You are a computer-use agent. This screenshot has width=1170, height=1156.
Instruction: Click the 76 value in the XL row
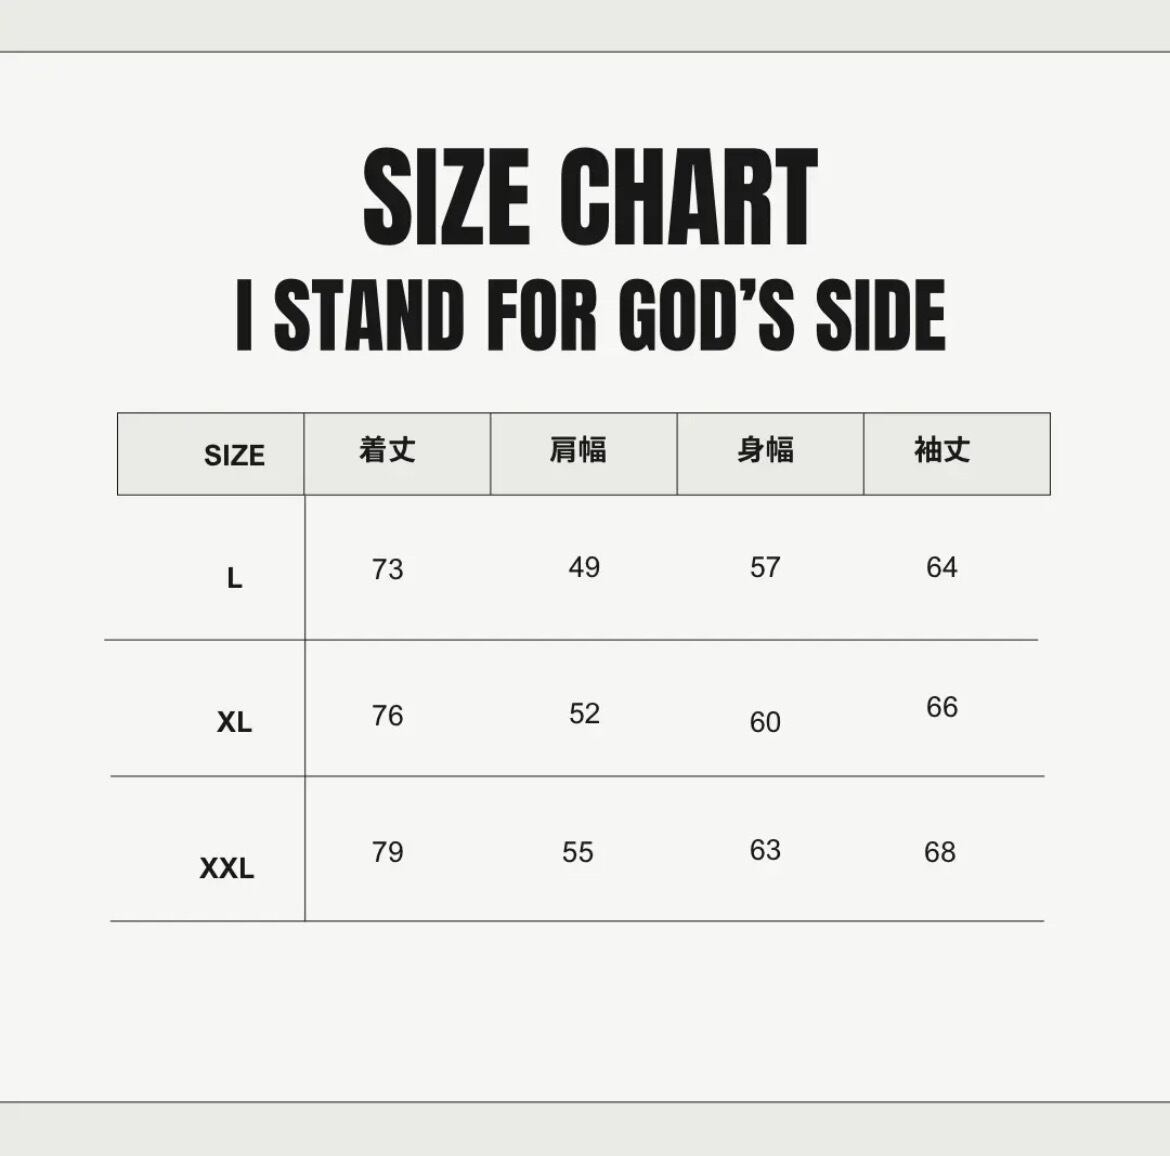[387, 715]
